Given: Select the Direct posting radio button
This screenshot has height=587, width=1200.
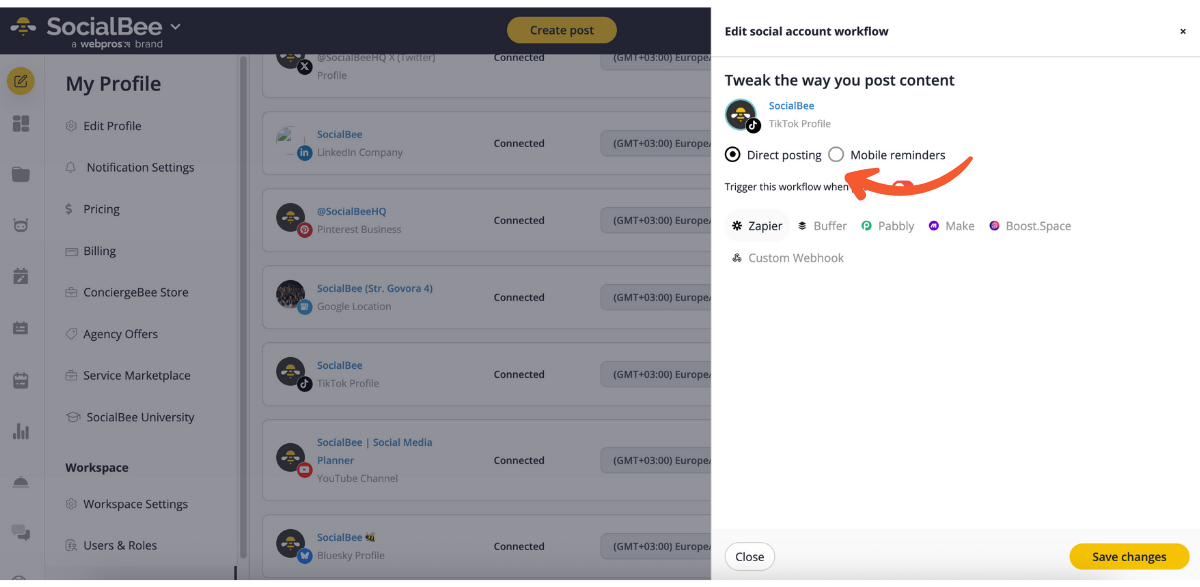Looking at the screenshot, I should (x=733, y=155).
